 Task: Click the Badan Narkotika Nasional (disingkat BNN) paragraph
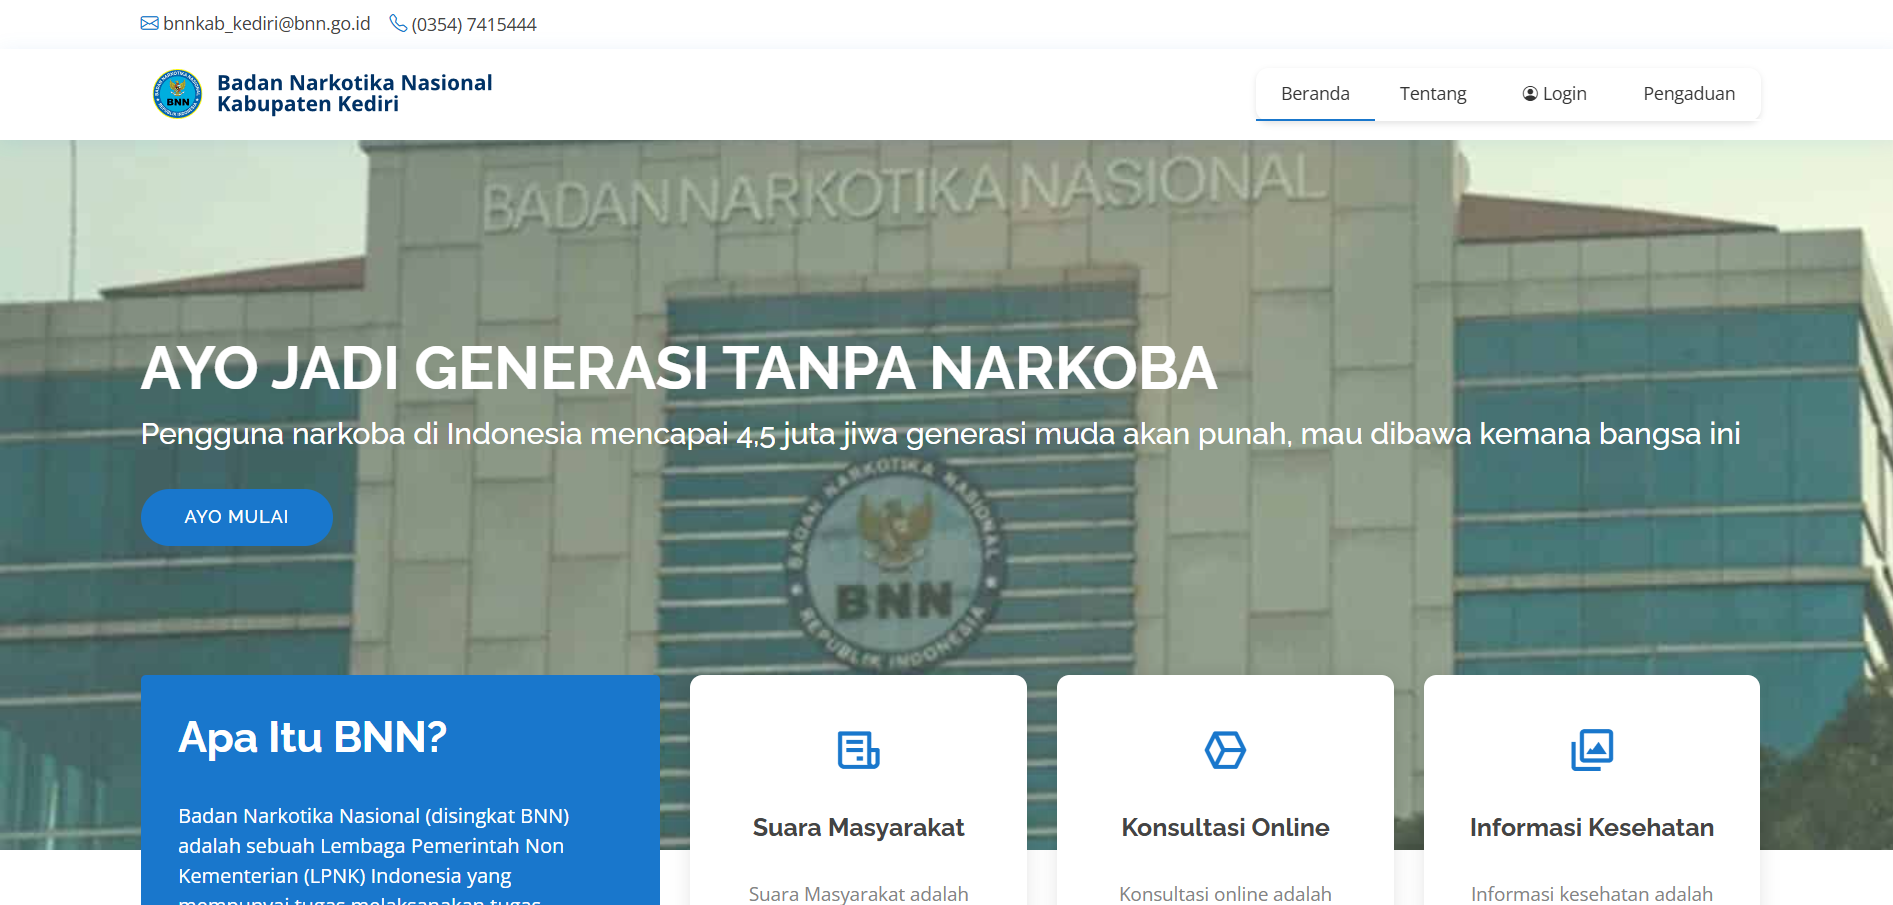pos(374,855)
